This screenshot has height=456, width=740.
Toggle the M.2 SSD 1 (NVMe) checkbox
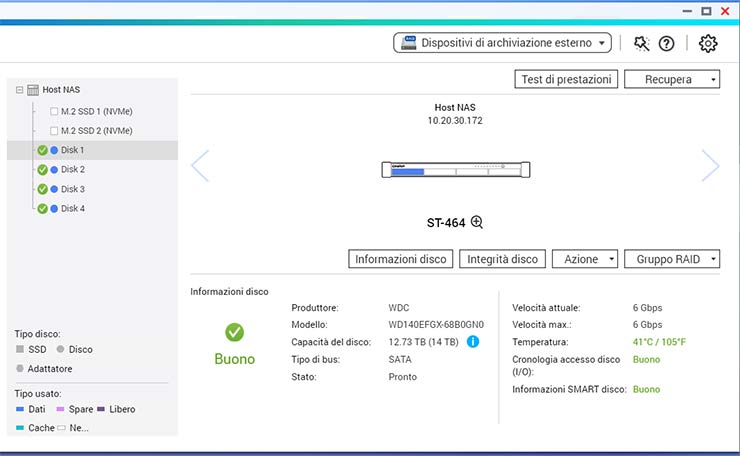point(54,111)
